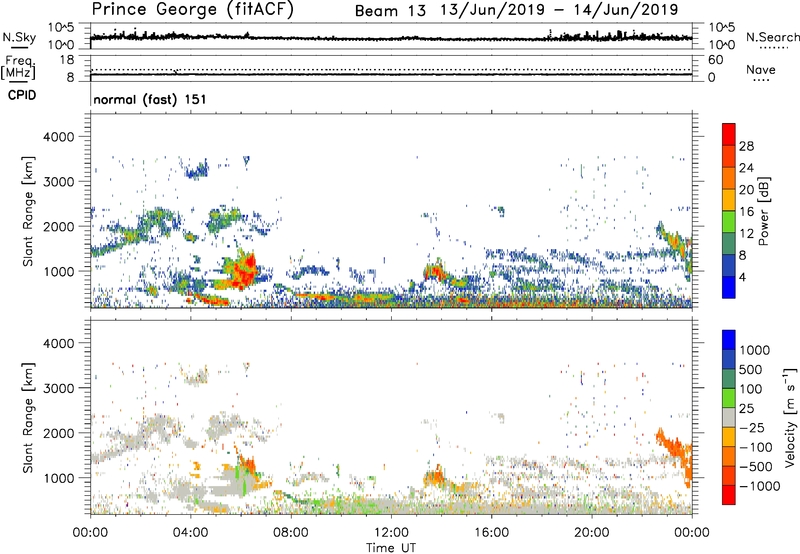Click the 'Prince George (fitACF)' title text

tap(193, 9)
